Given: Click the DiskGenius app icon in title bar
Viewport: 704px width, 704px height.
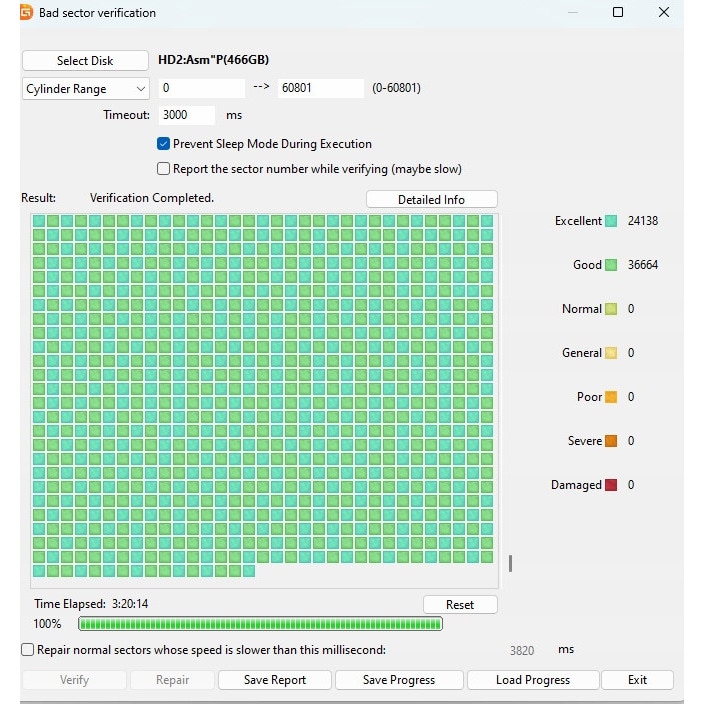Looking at the screenshot, I should tap(25, 13).
